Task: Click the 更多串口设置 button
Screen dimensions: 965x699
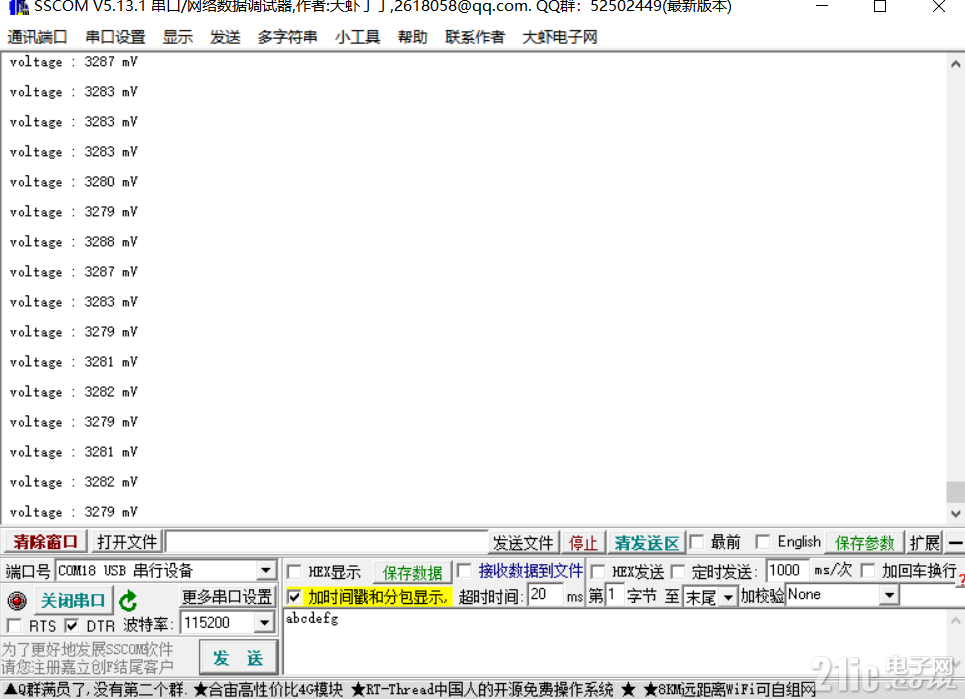Action: (x=226, y=596)
